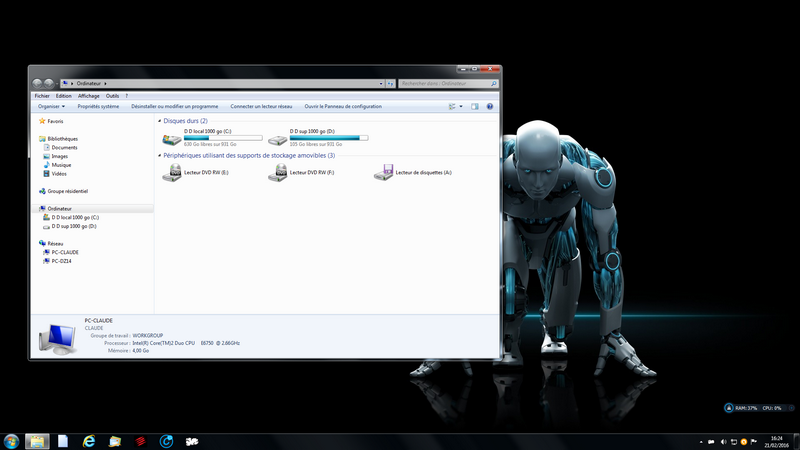
Task: Collapse the removable storage devices group
Action: tap(159, 156)
